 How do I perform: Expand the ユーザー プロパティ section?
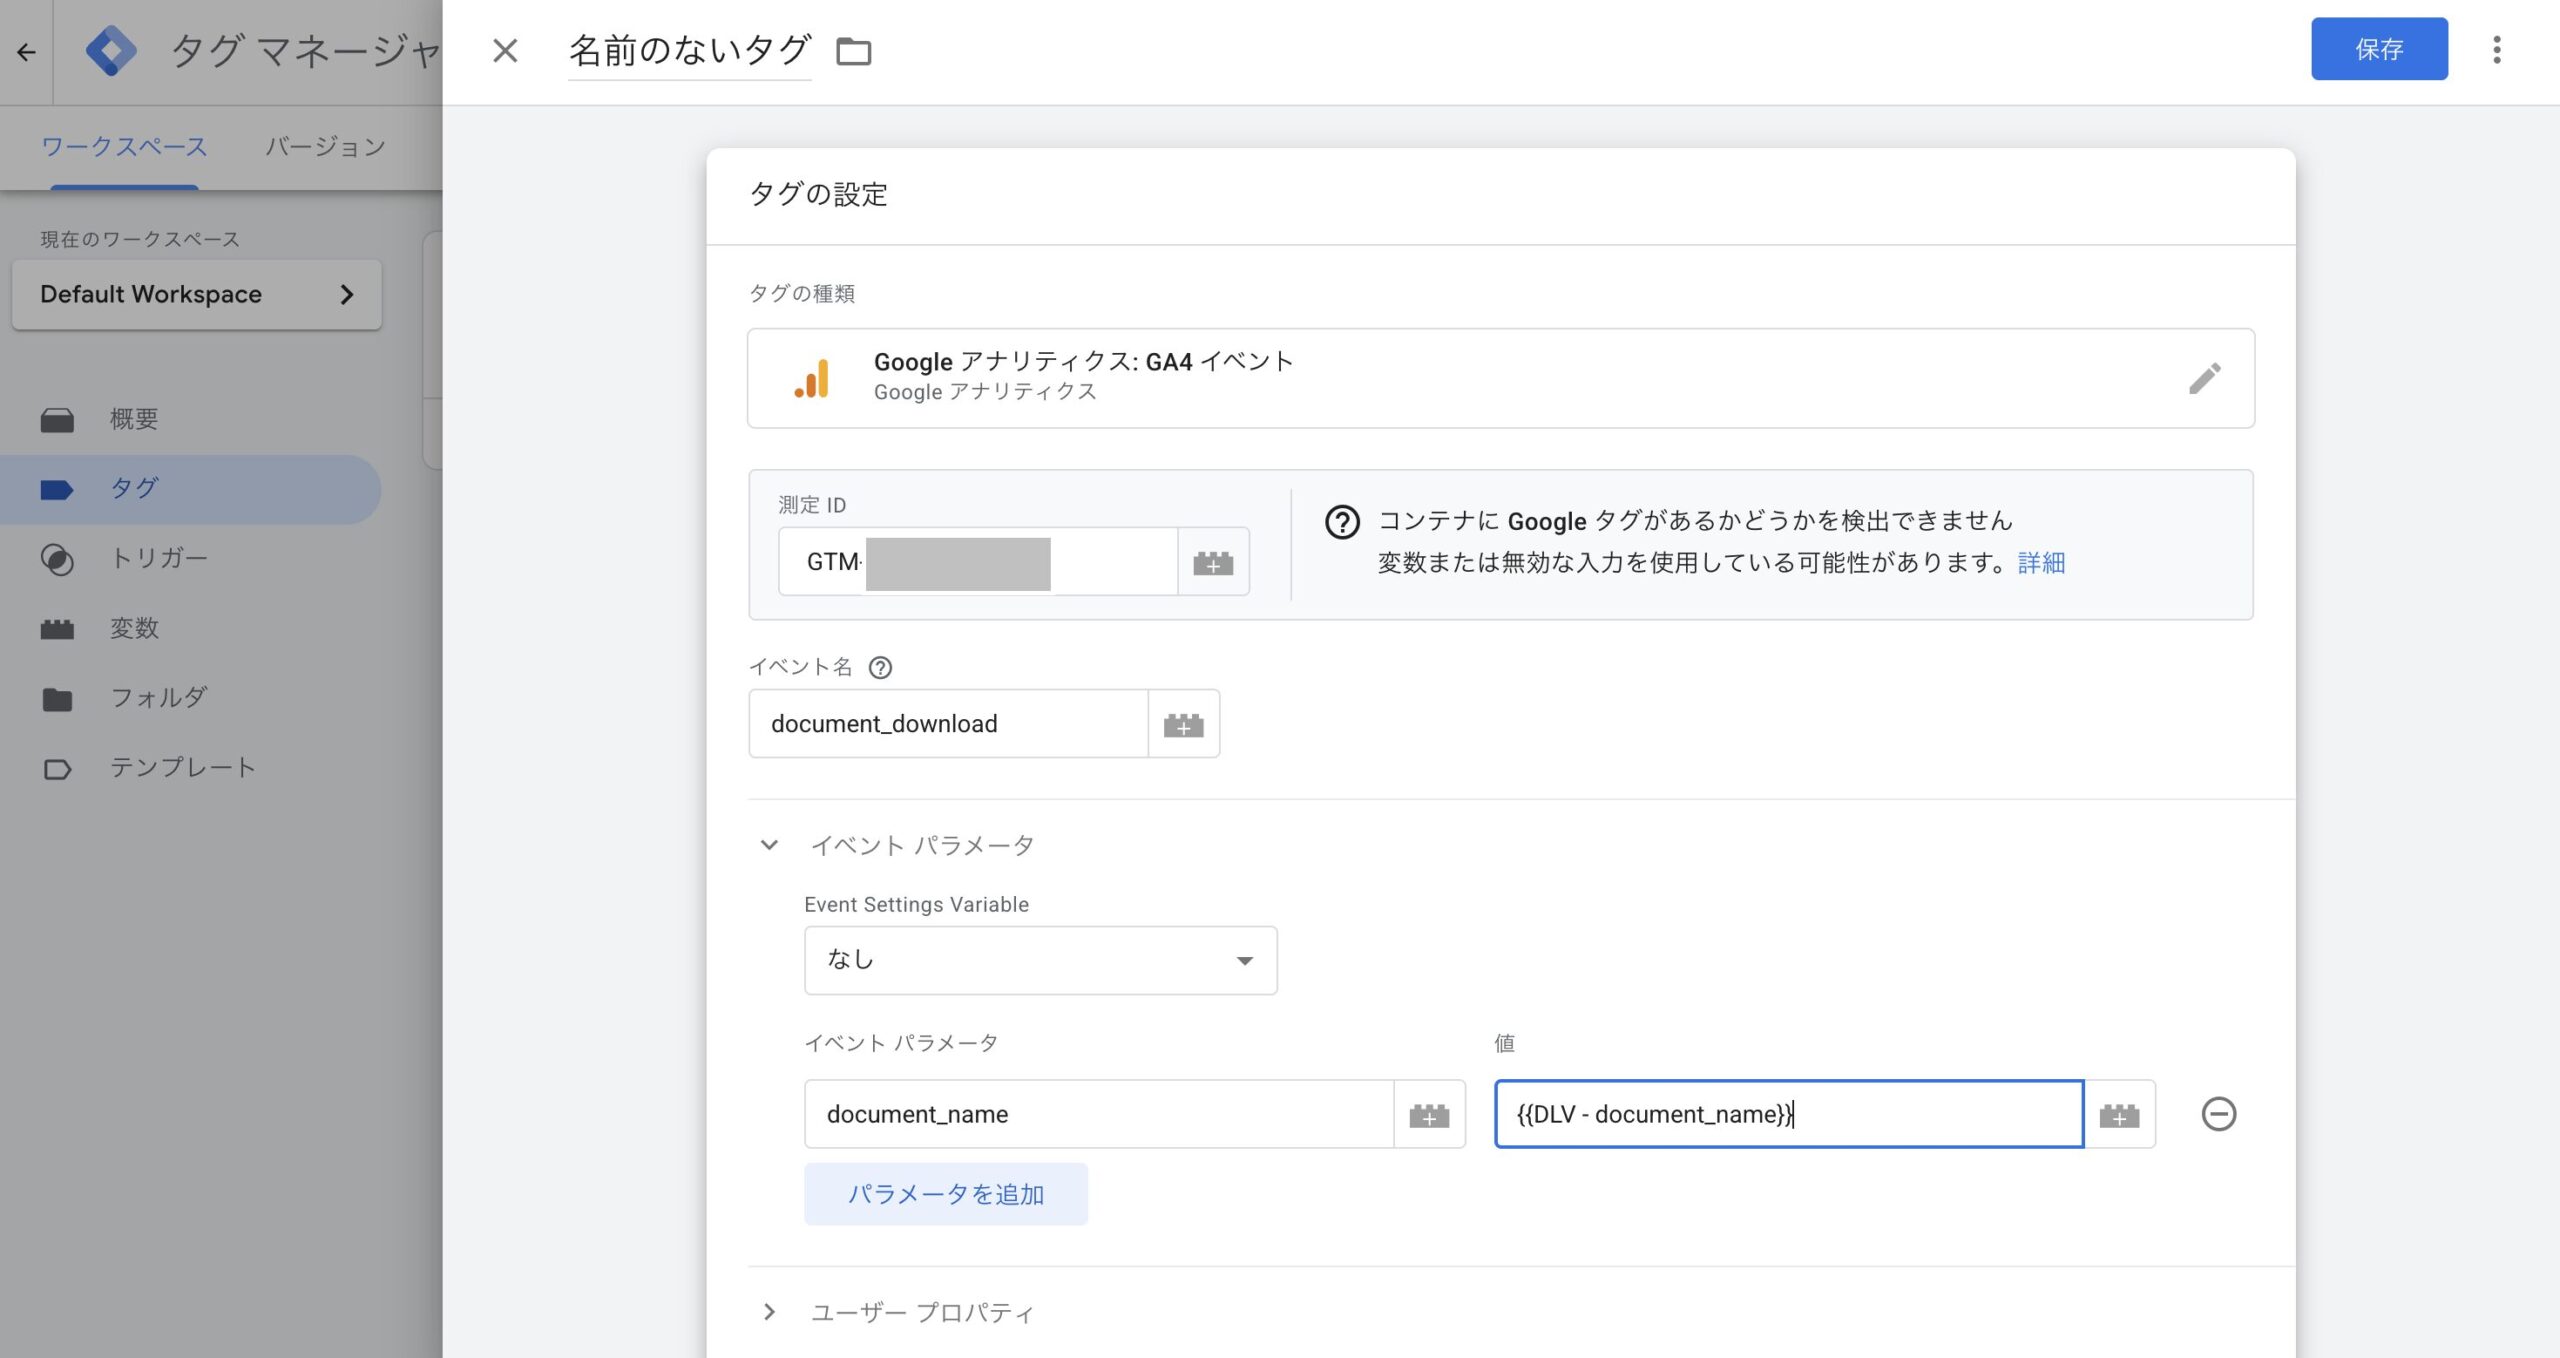point(769,1312)
